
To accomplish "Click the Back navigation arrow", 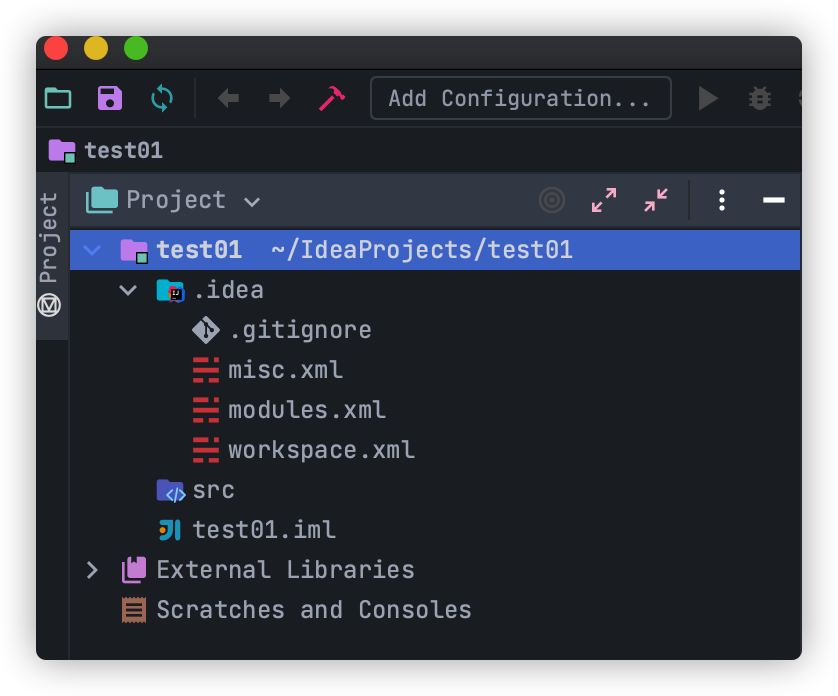I will tap(228, 98).
